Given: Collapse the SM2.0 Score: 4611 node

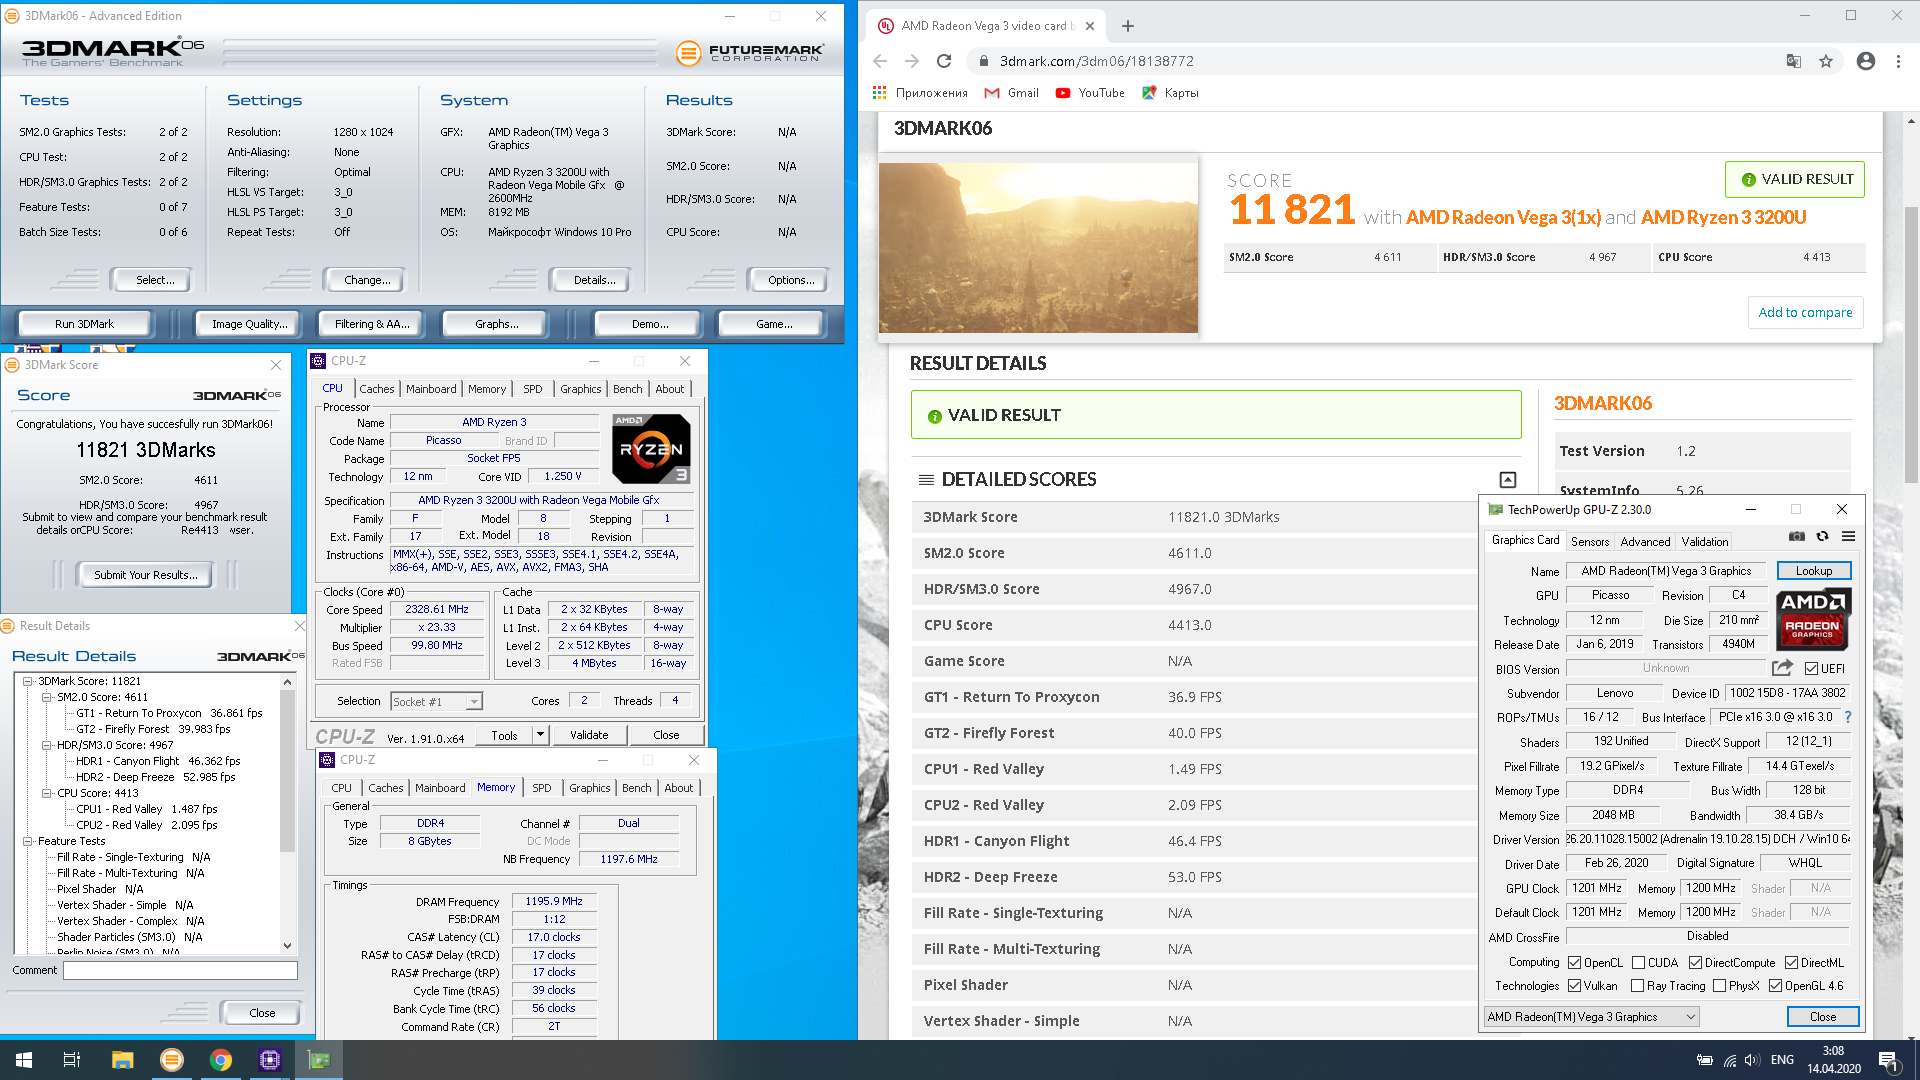Looking at the screenshot, I should 47,697.
